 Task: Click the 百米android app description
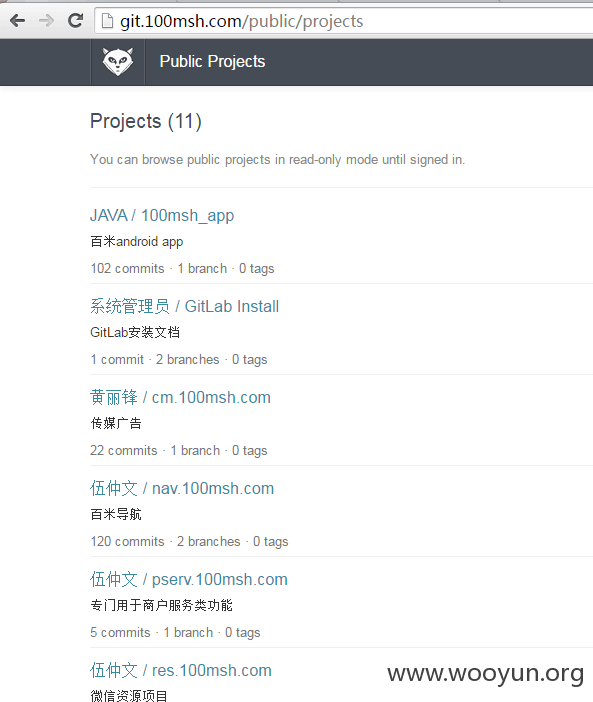tap(137, 242)
